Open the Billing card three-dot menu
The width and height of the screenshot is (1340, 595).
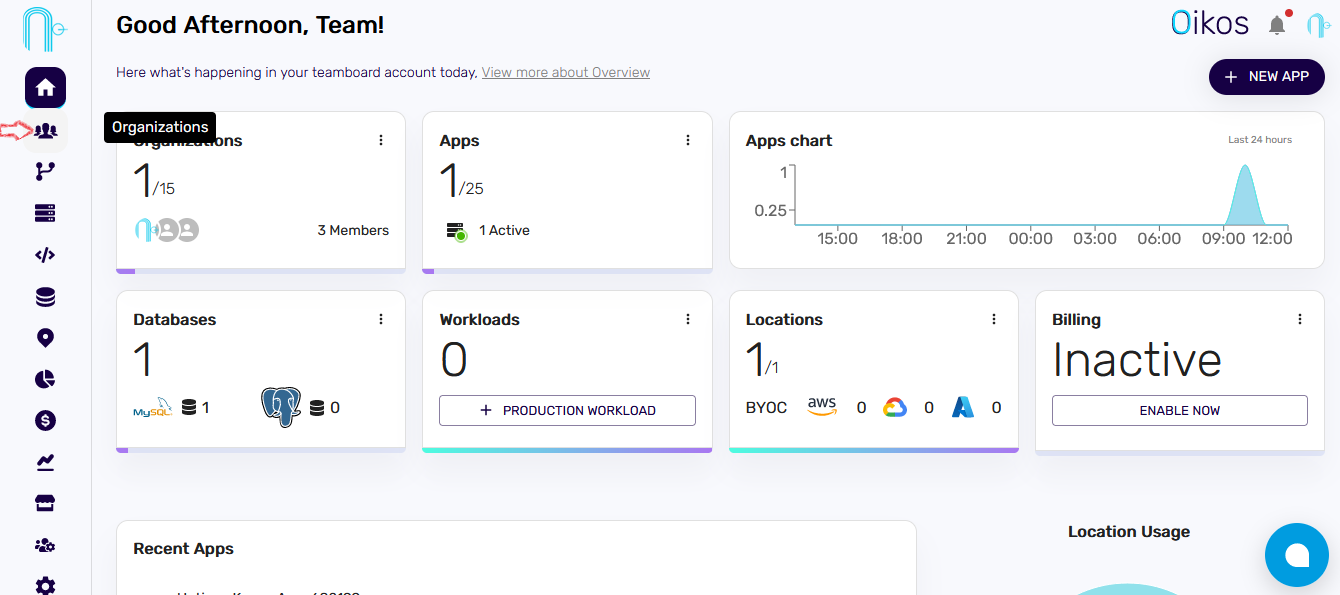(x=1300, y=319)
